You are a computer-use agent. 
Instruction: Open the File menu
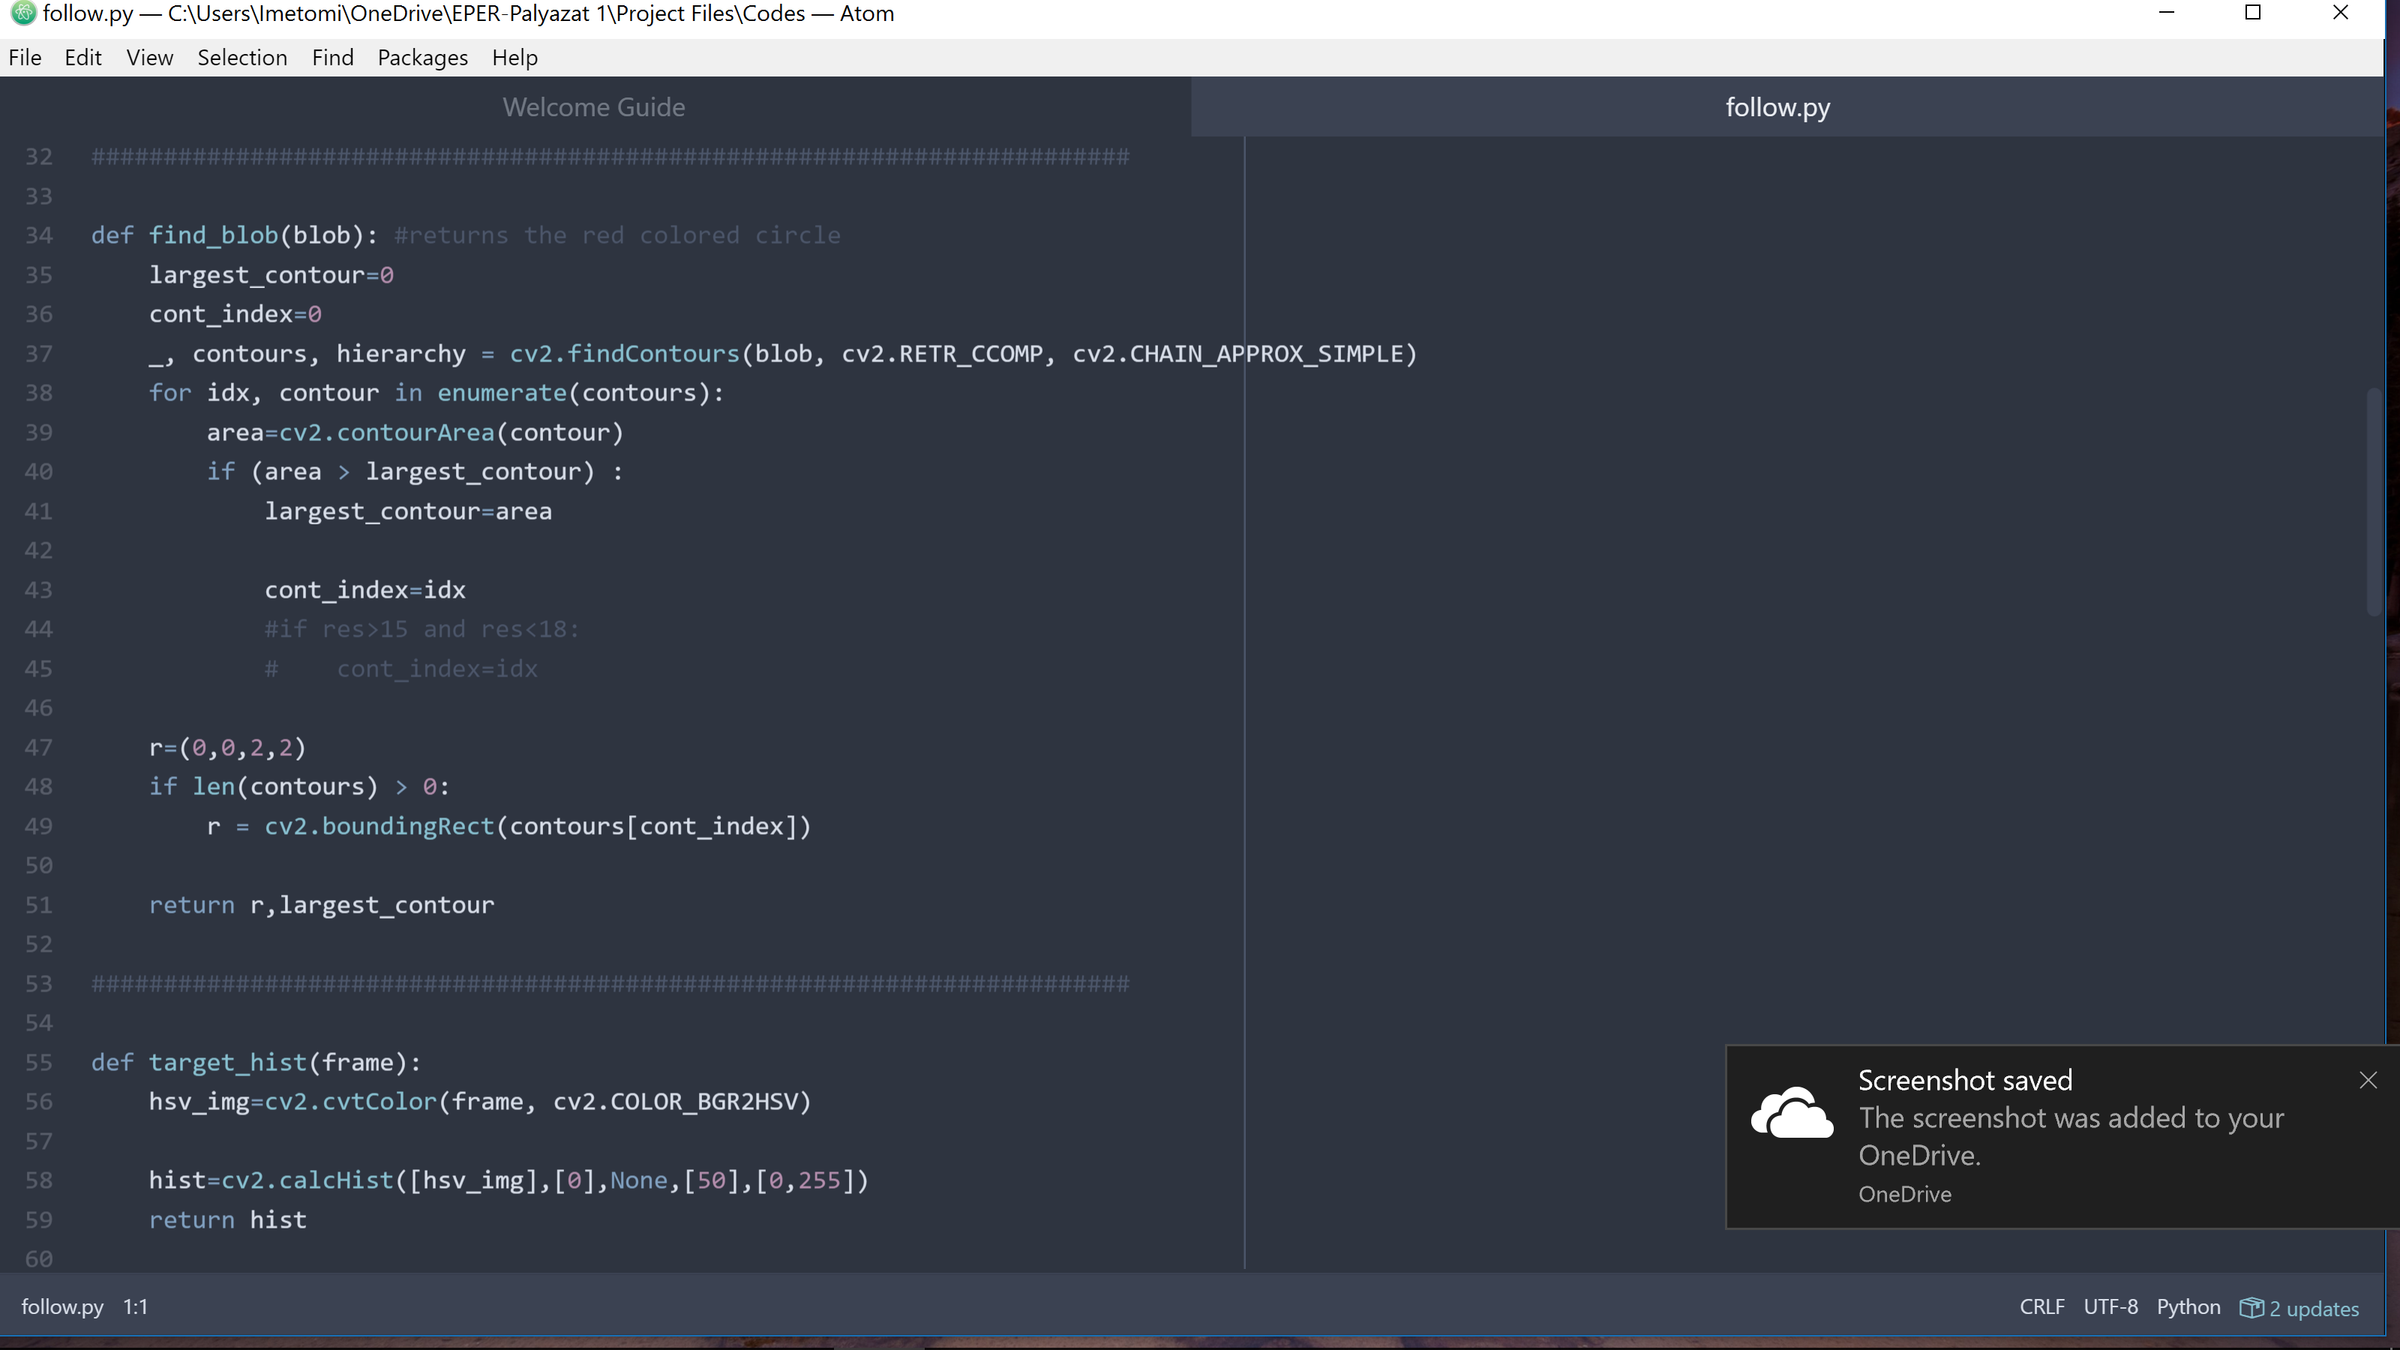(x=25, y=58)
